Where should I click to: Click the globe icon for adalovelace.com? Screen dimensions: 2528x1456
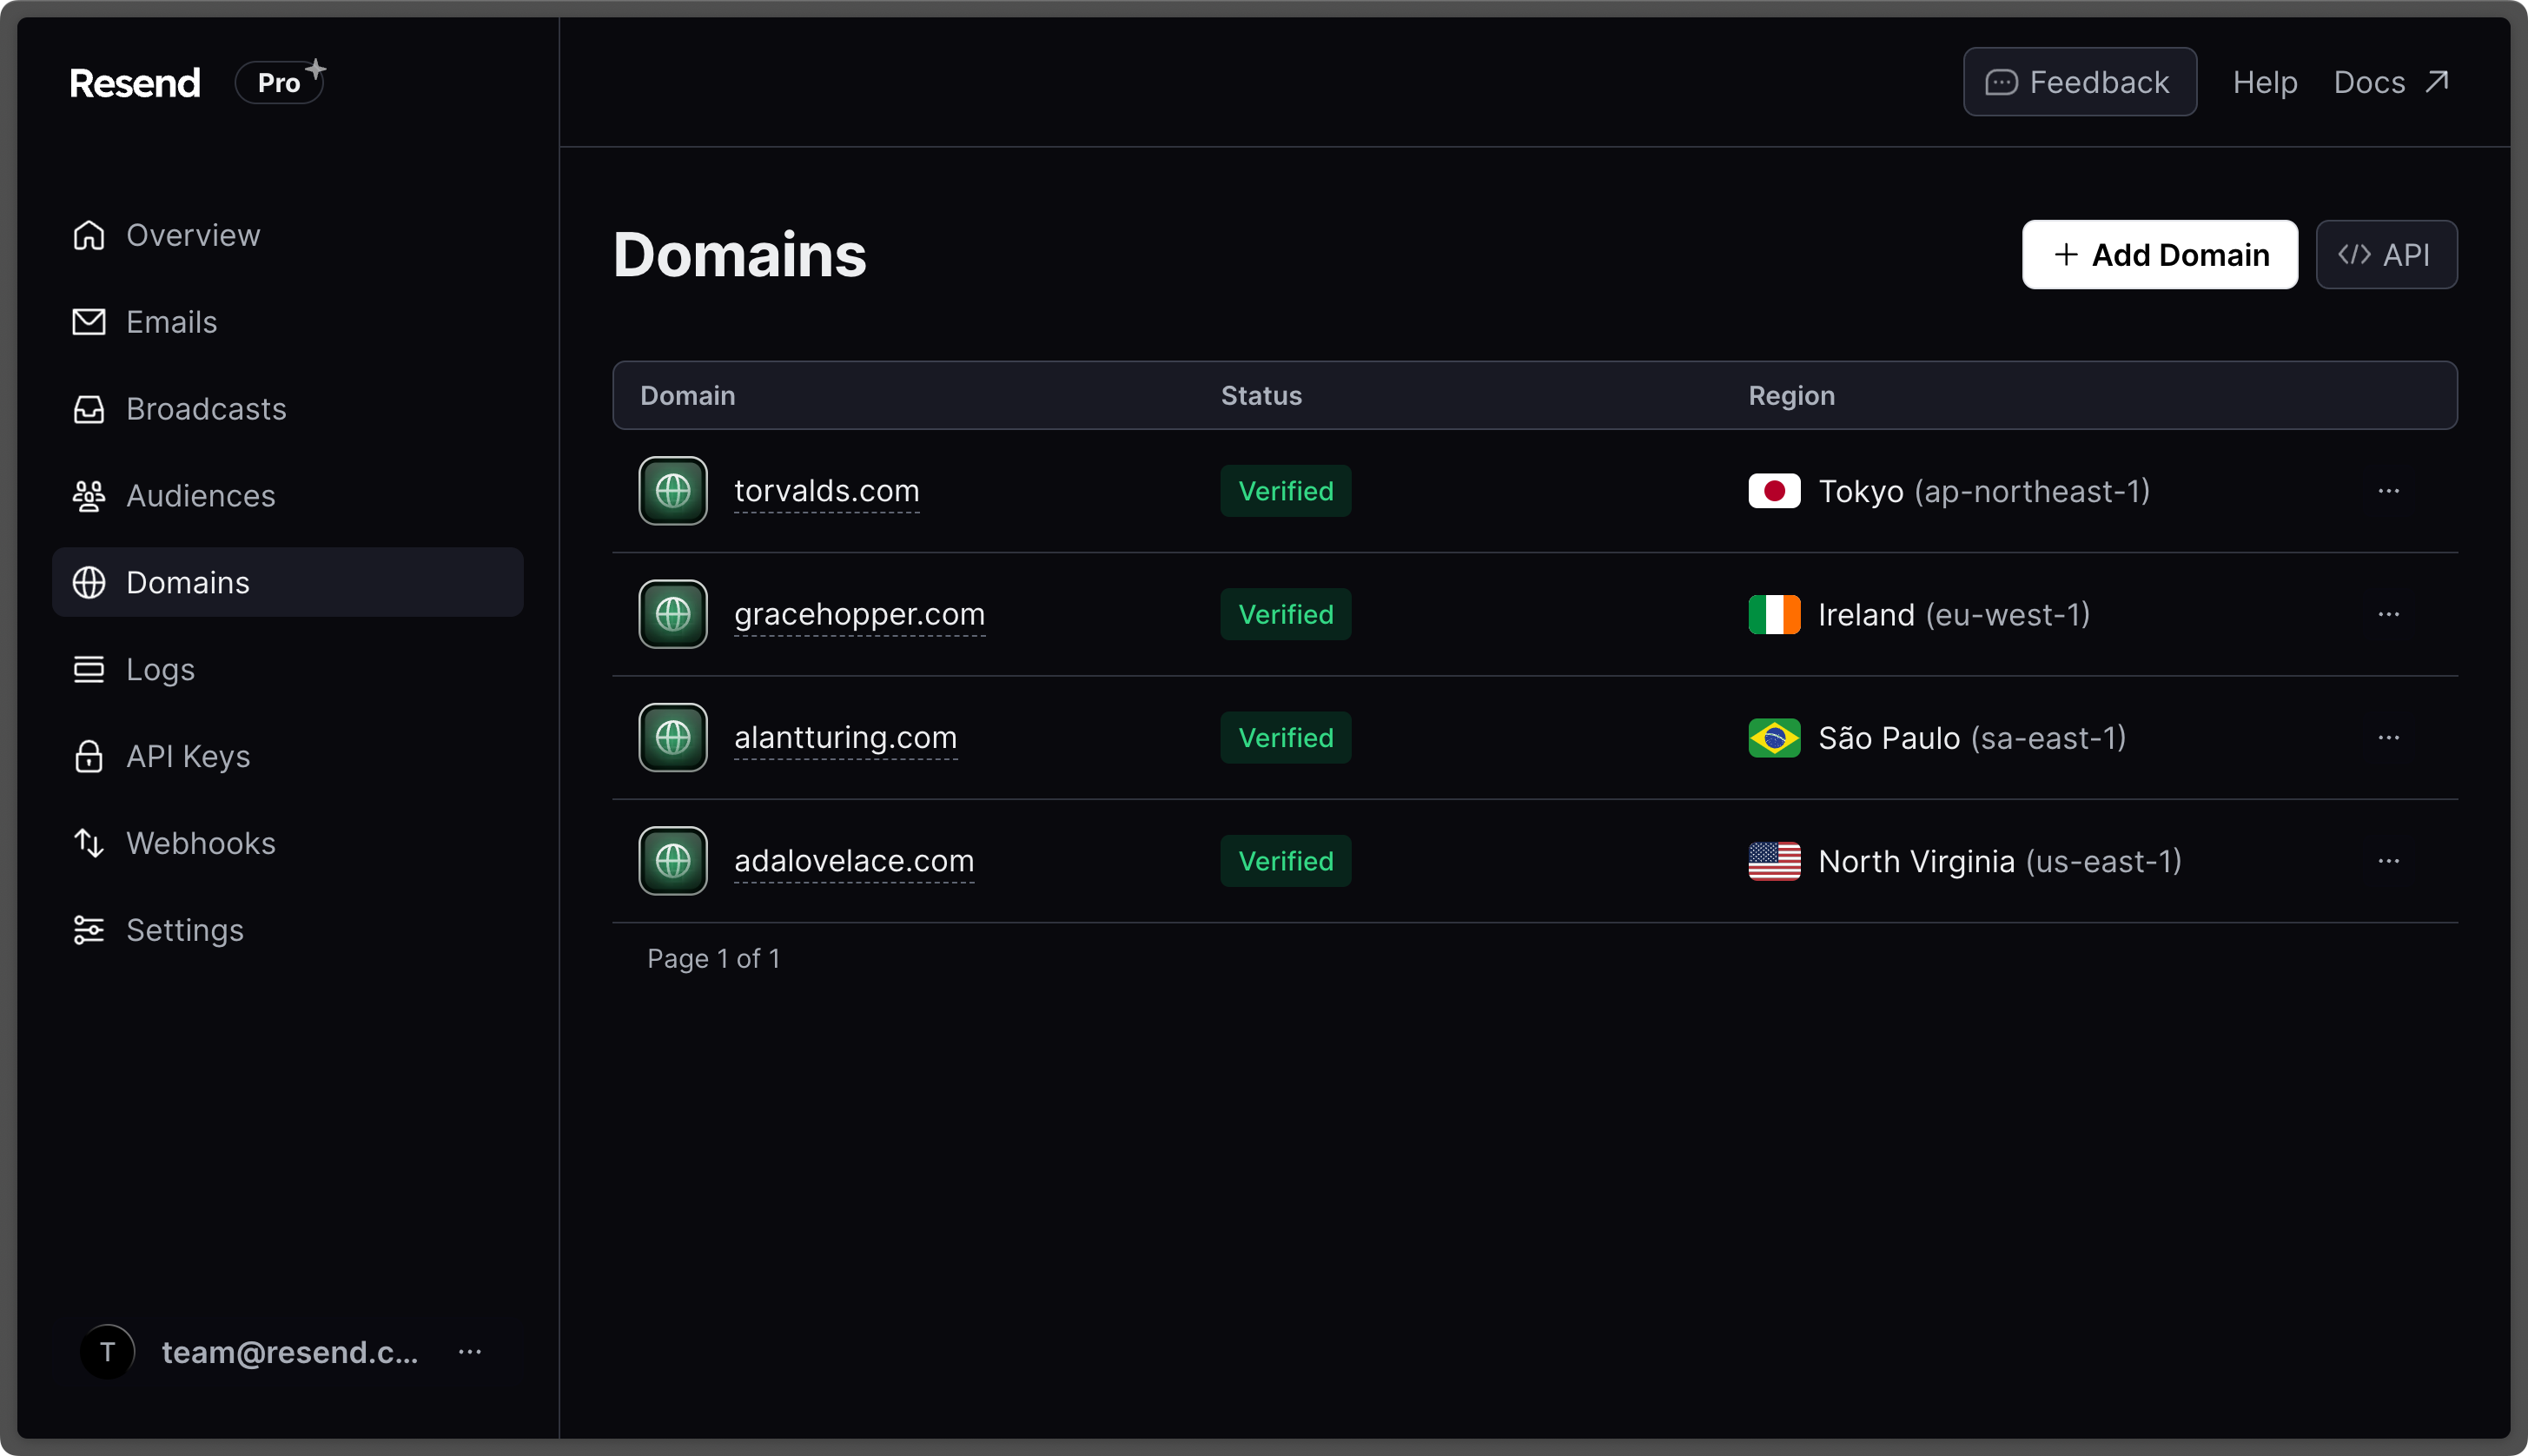click(673, 861)
